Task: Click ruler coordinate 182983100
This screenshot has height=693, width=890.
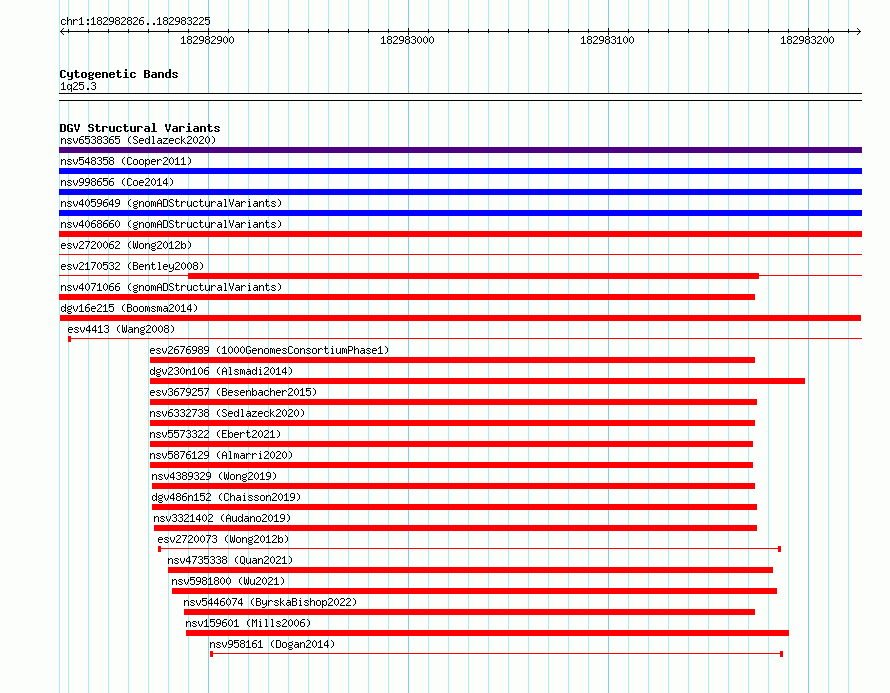Action: (607, 40)
